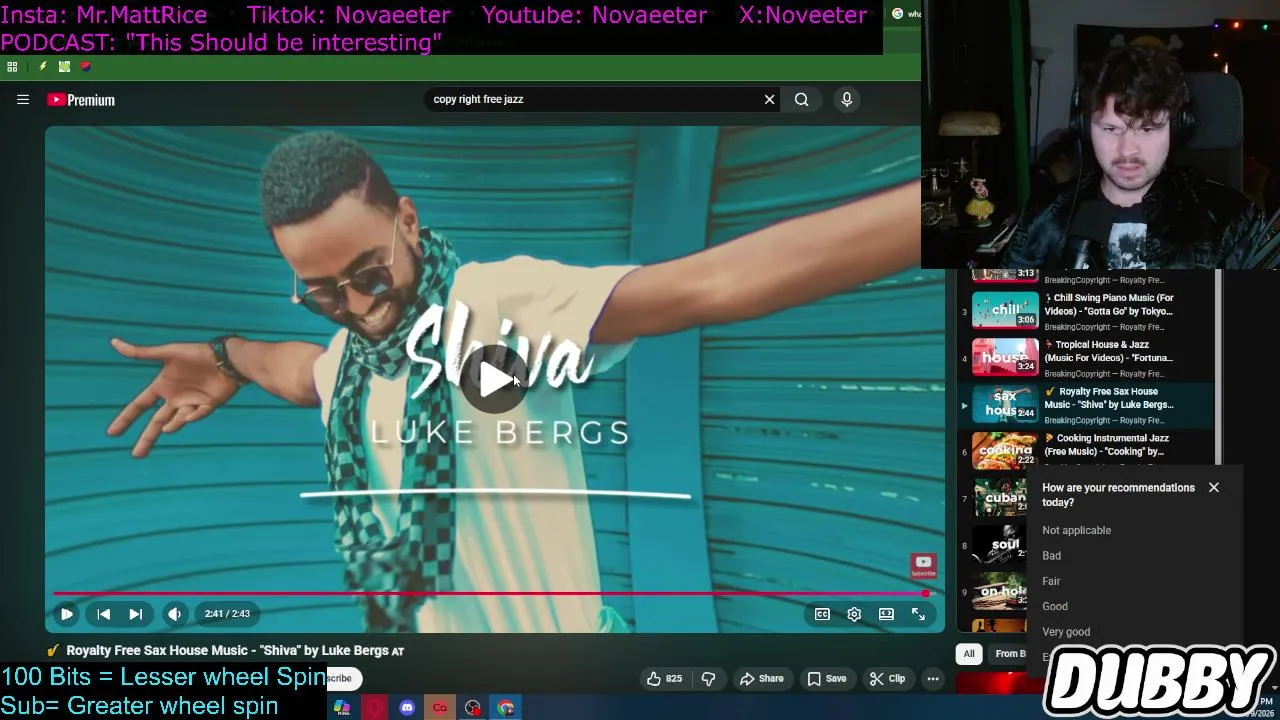Screen dimensions: 1280x720
Task: Open the 'Ca' app in the taskbar
Action: coord(440,708)
